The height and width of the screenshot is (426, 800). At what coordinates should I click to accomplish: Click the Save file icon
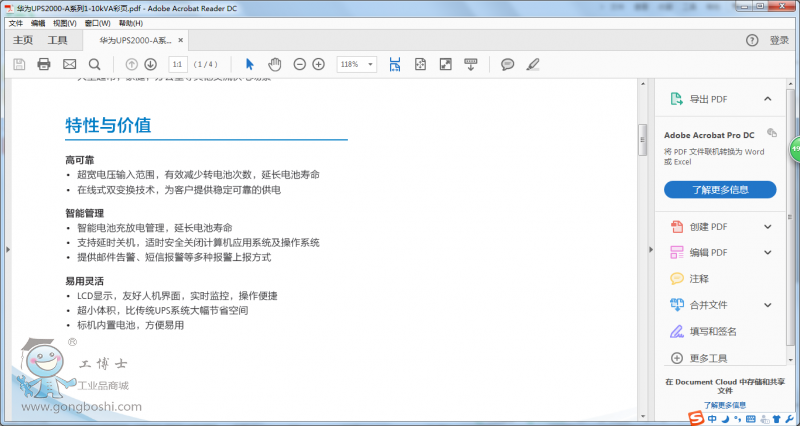tap(19, 64)
